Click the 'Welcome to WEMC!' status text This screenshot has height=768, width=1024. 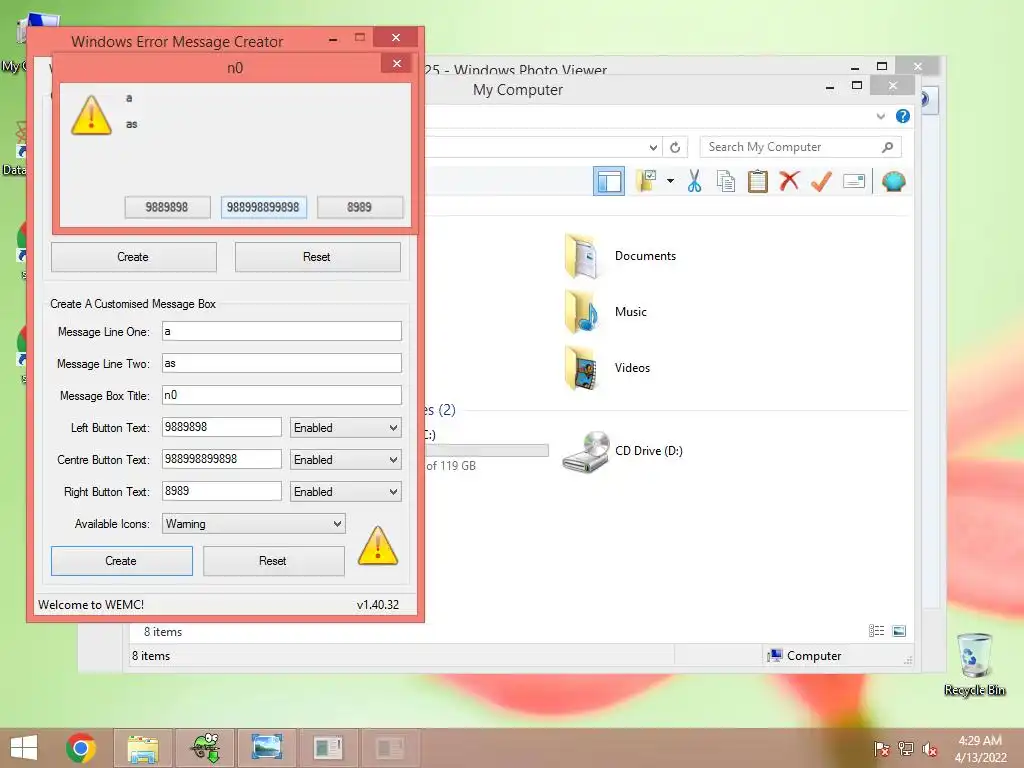pos(91,605)
